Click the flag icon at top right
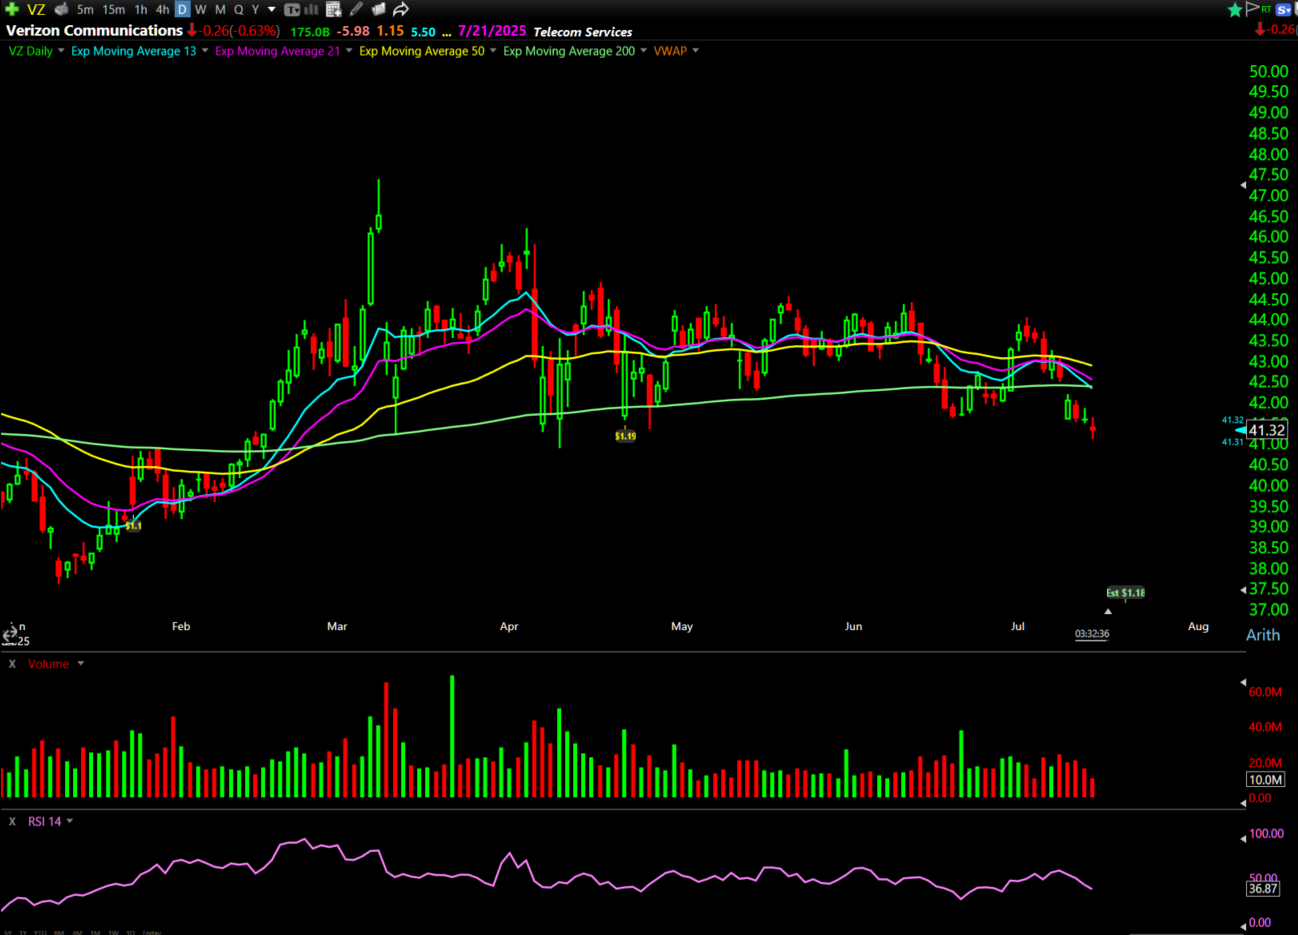 click(1252, 9)
